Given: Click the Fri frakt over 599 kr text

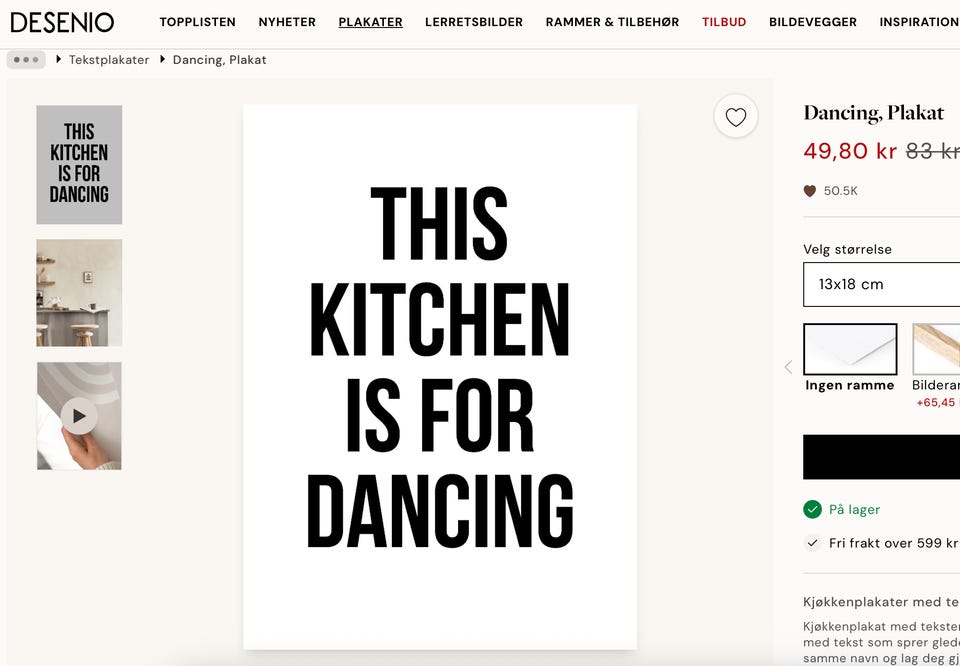Looking at the screenshot, I should tap(893, 543).
